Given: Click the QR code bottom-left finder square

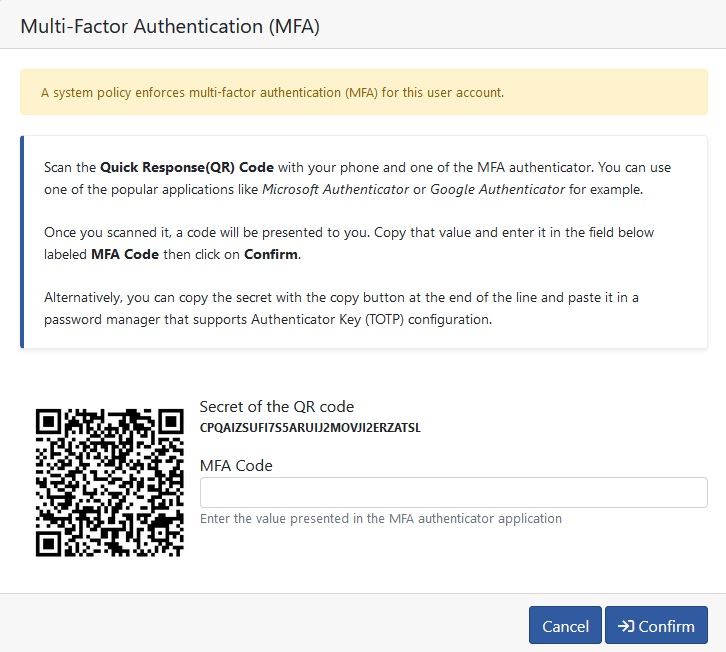Looking at the screenshot, I should (x=49, y=544).
